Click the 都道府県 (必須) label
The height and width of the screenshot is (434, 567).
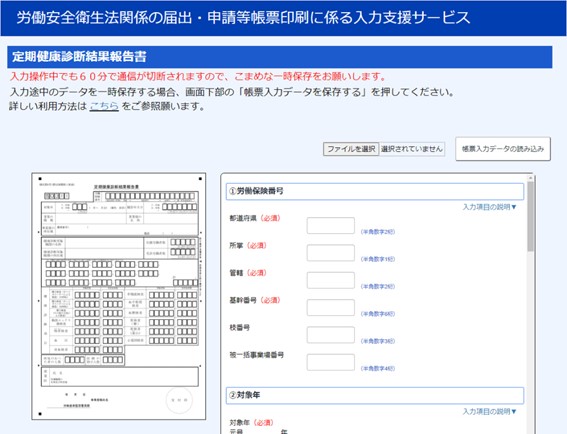pos(255,218)
